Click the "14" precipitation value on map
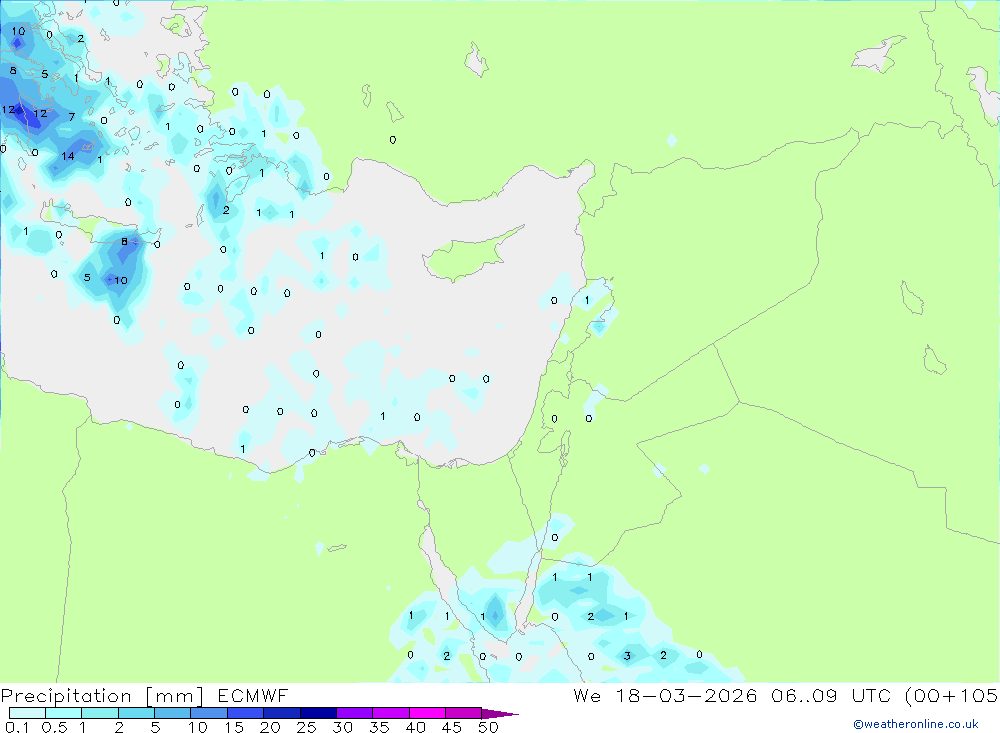The height and width of the screenshot is (733, 1000). point(68,156)
